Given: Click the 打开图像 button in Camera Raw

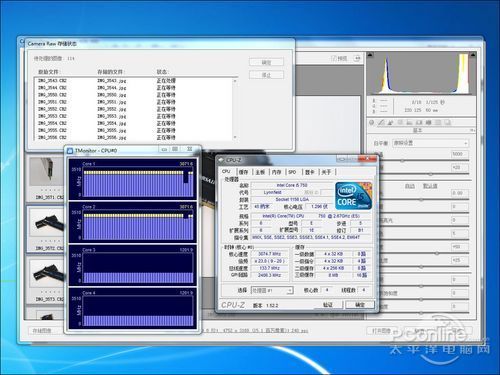Looking at the screenshot, I should point(382,331).
